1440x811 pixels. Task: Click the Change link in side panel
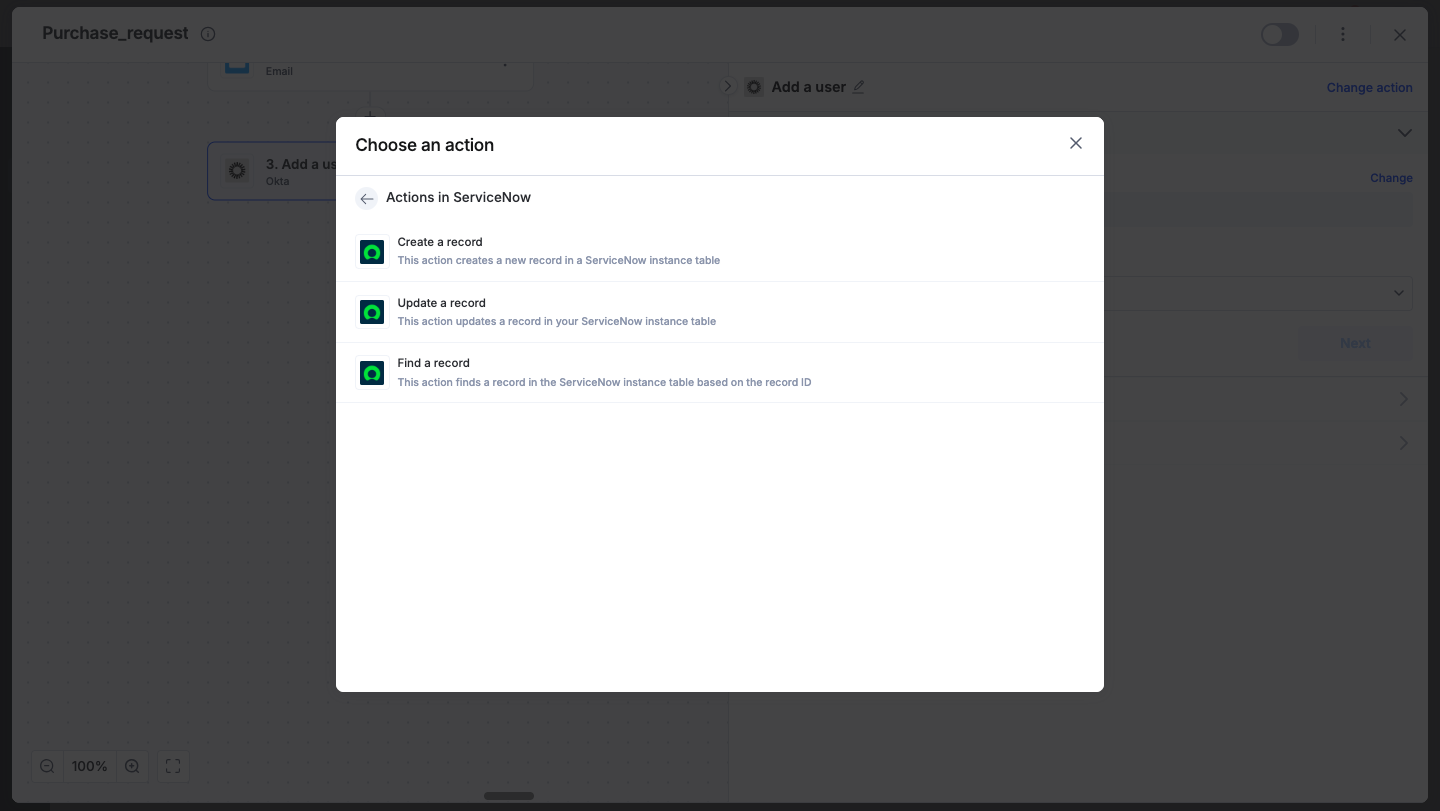(1391, 178)
